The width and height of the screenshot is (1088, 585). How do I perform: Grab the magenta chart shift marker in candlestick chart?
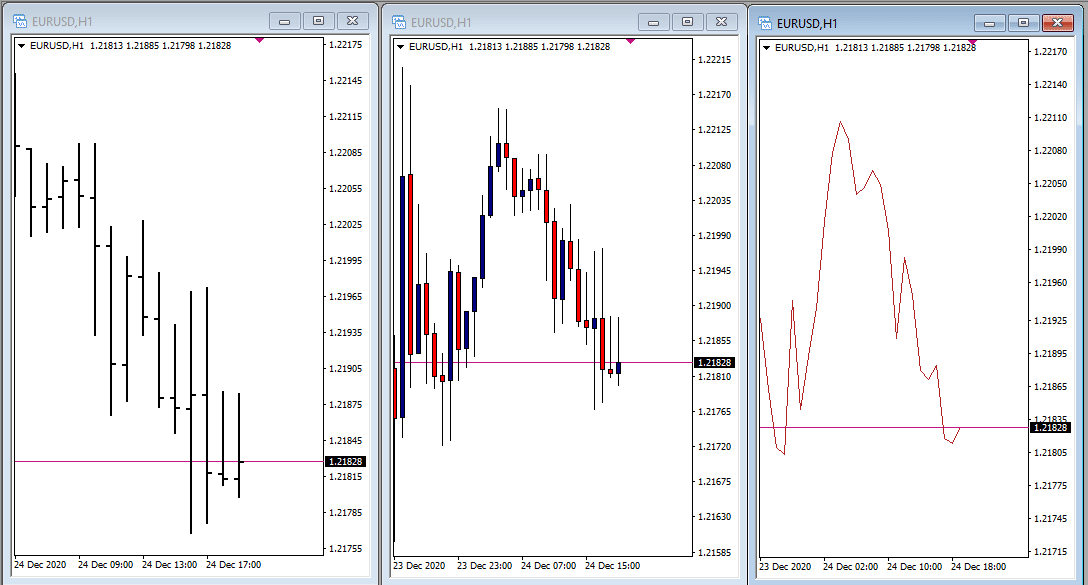630,42
